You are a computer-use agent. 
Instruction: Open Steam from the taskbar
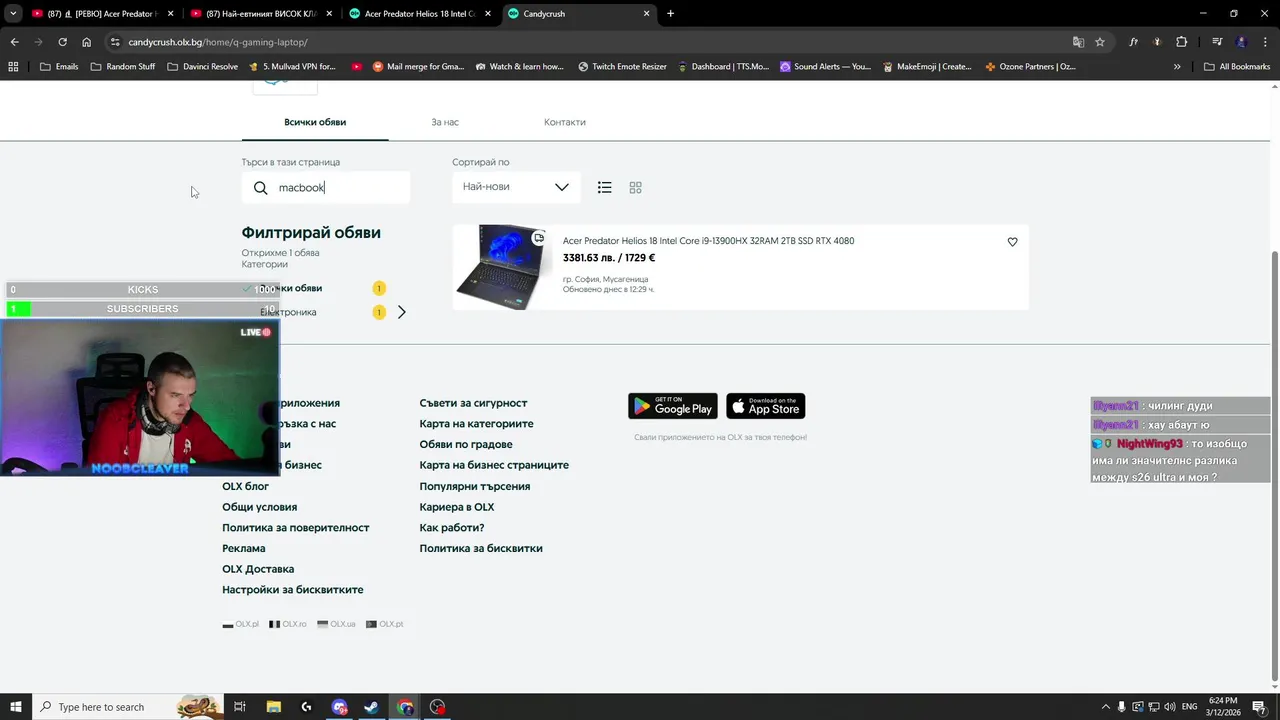(371, 707)
